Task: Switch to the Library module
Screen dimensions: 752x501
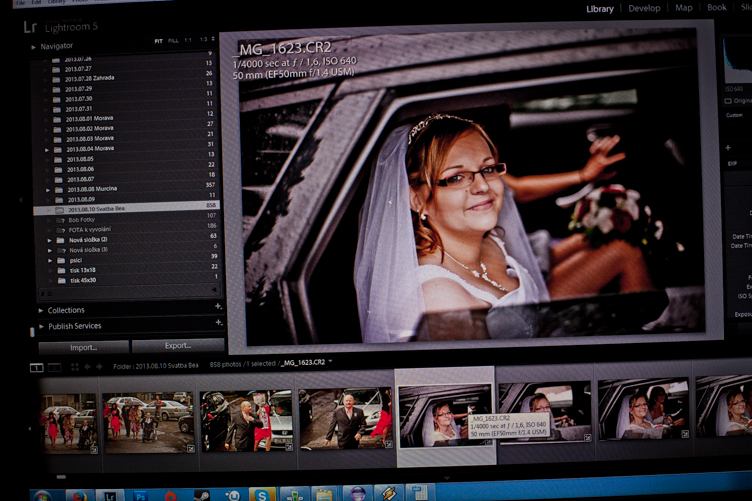Action: (599, 9)
